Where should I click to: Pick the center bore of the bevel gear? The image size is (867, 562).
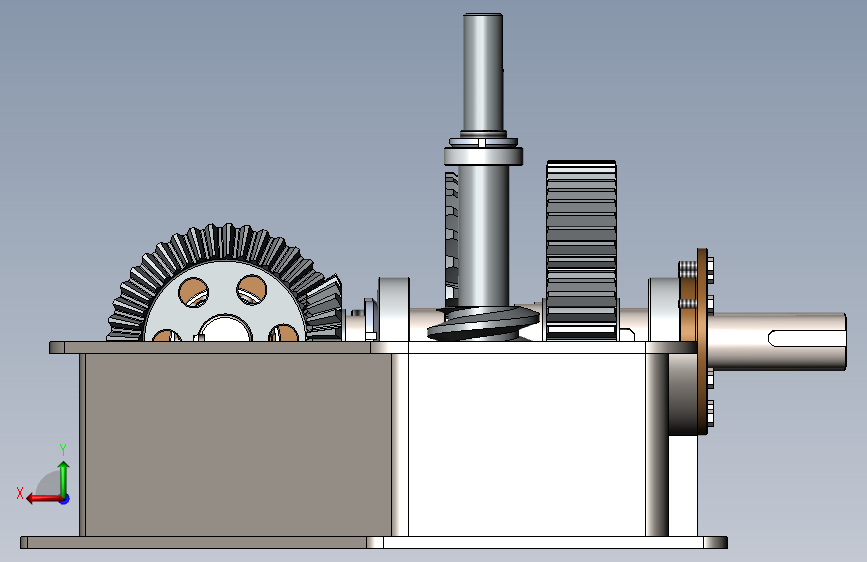[225, 328]
